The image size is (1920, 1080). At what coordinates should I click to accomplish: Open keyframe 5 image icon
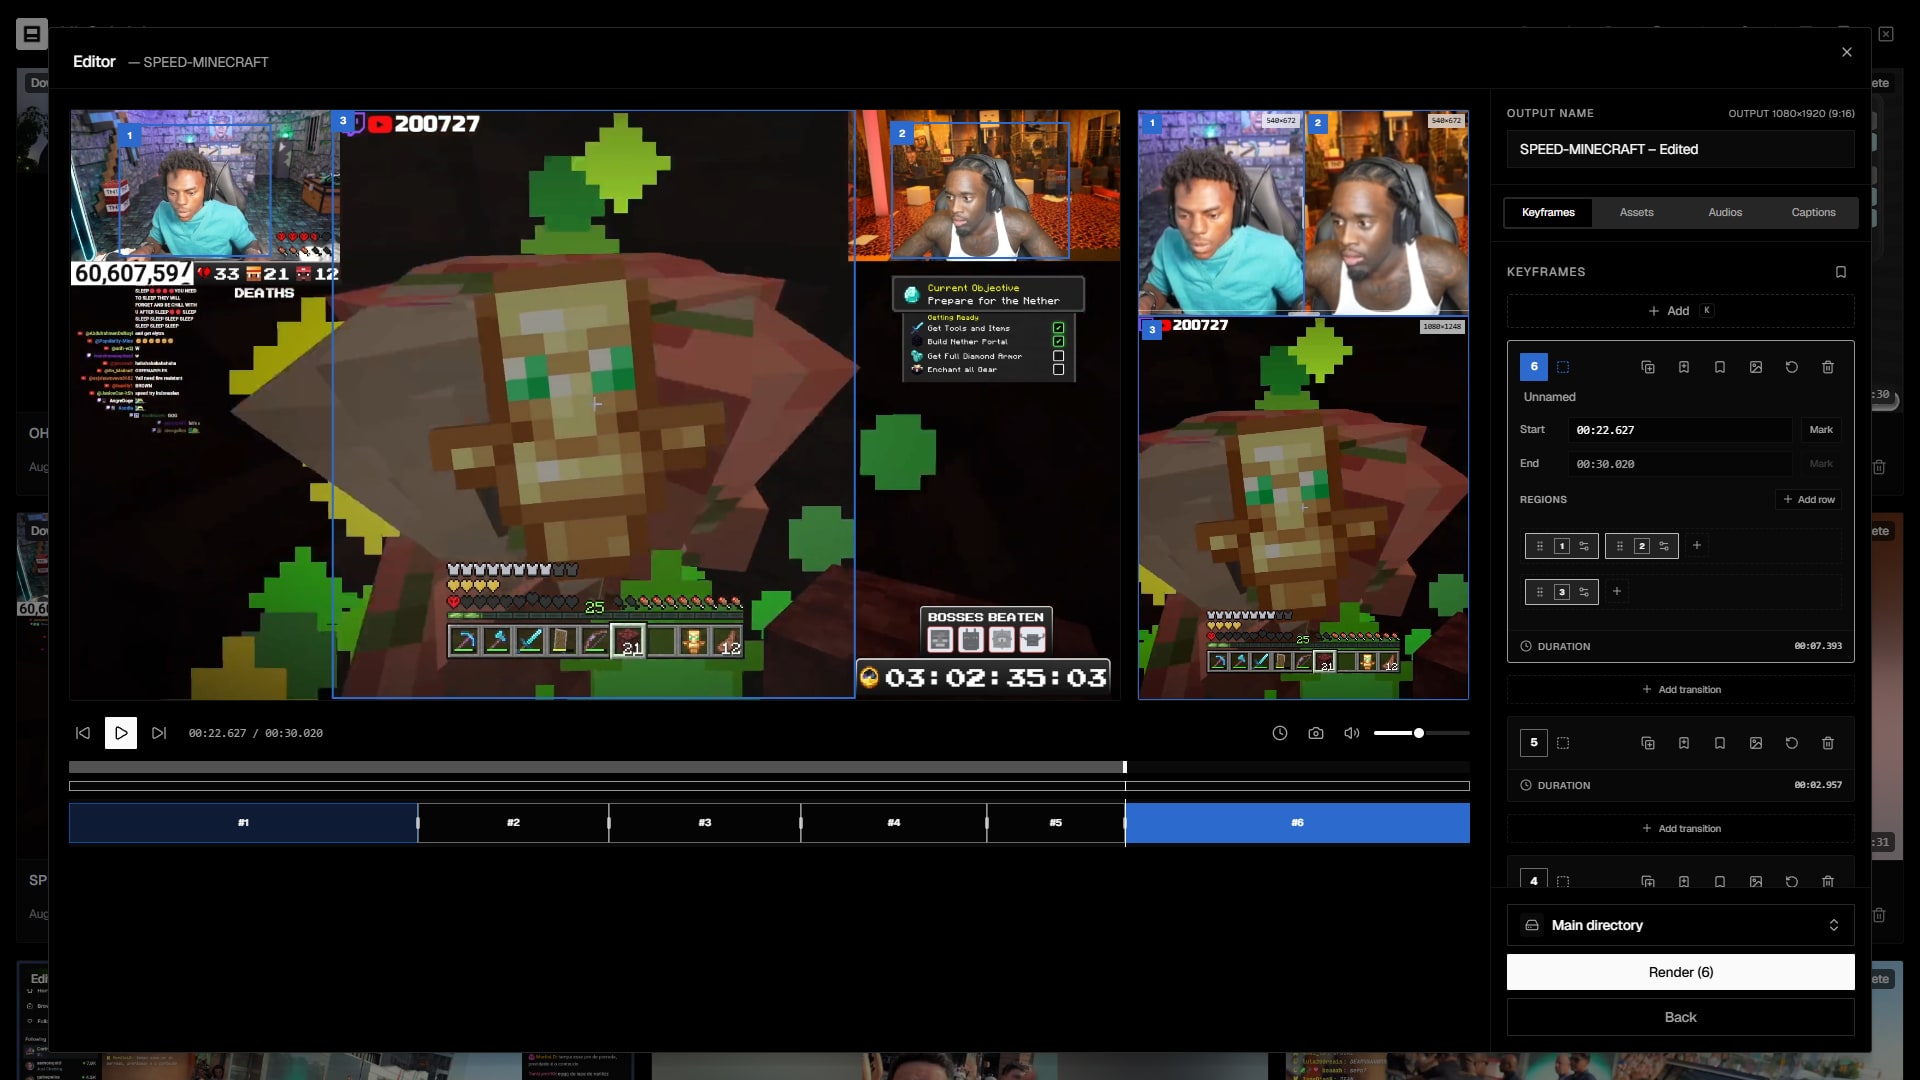[1755, 743]
